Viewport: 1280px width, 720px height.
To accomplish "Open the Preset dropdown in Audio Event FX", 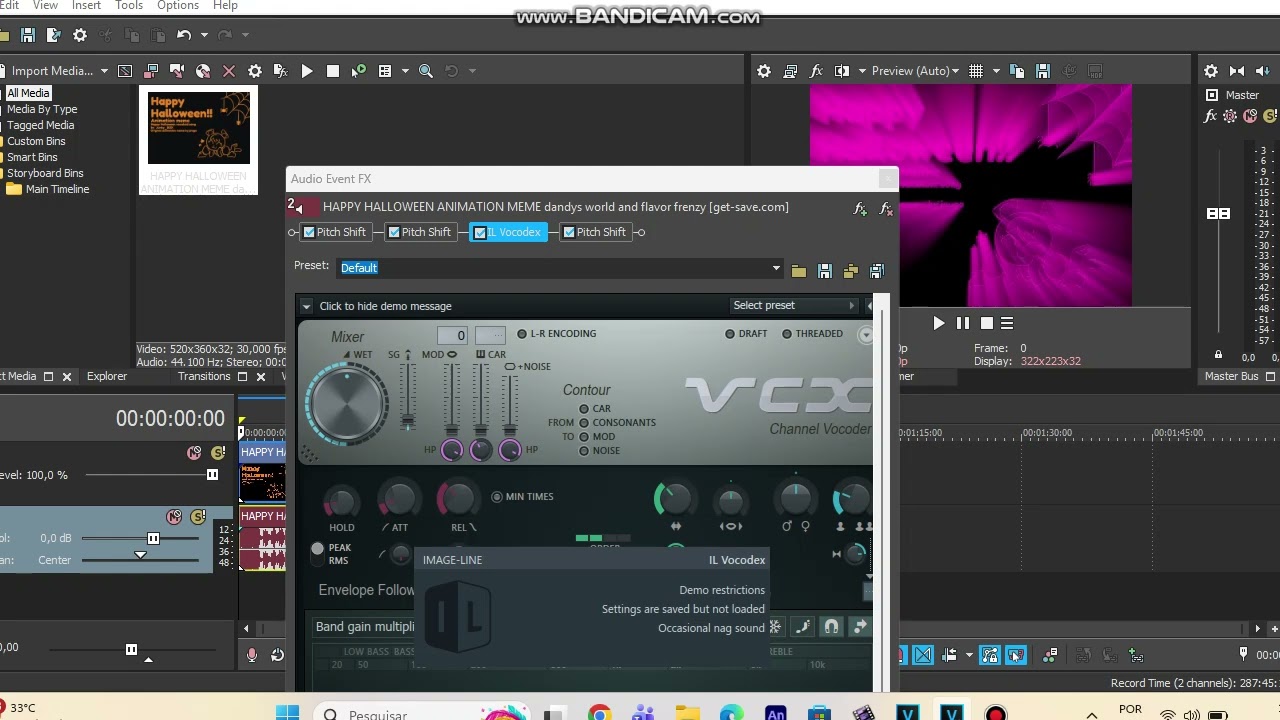I will coord(776,268).
